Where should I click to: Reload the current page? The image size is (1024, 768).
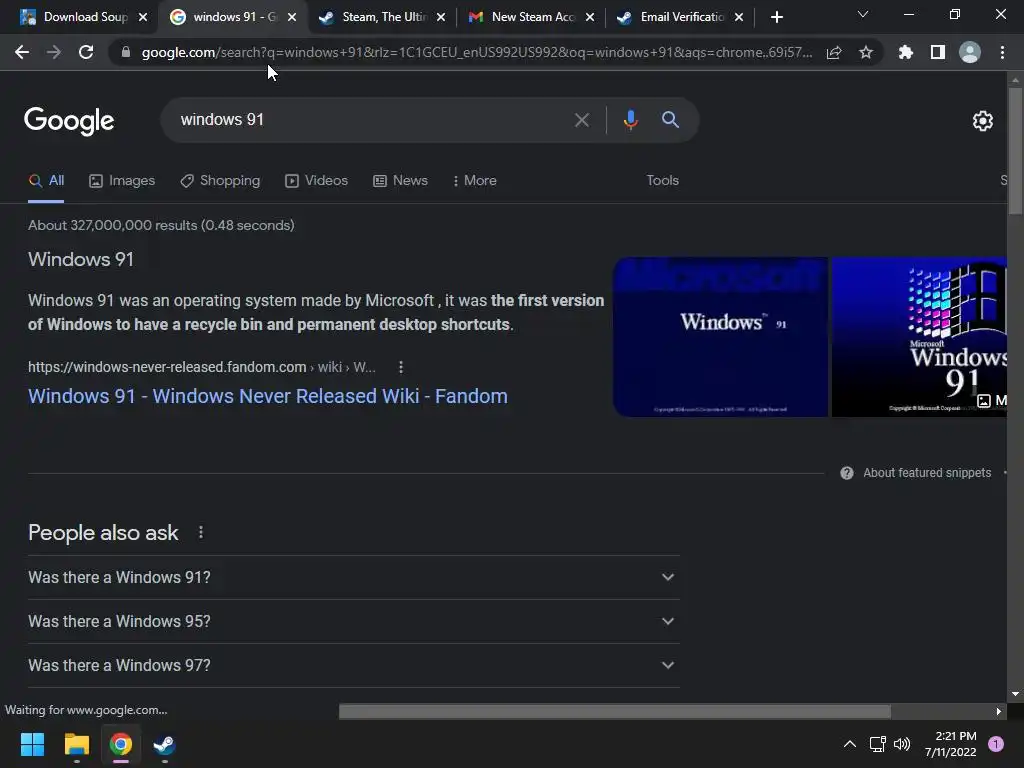pos(86,52)
